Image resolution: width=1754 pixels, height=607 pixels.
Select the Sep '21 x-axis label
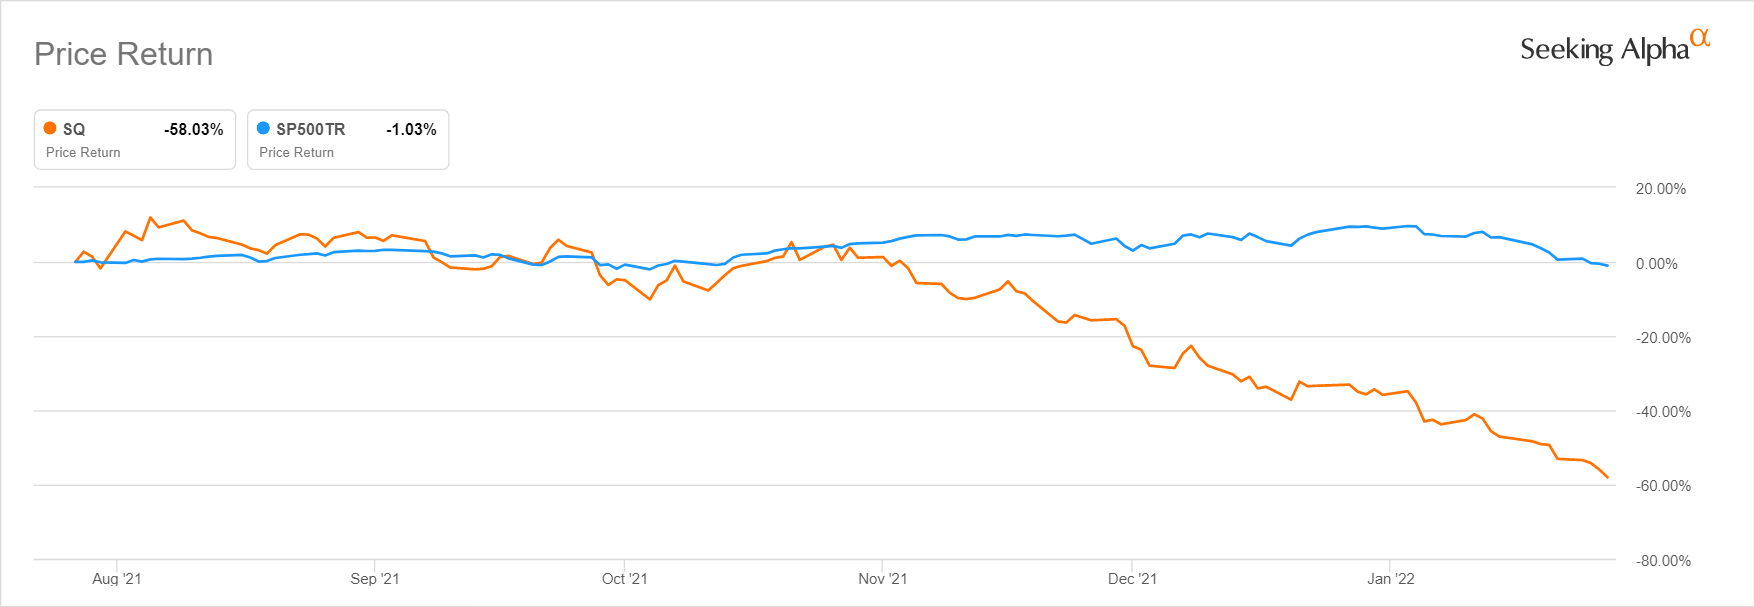[x=375, y=579]
